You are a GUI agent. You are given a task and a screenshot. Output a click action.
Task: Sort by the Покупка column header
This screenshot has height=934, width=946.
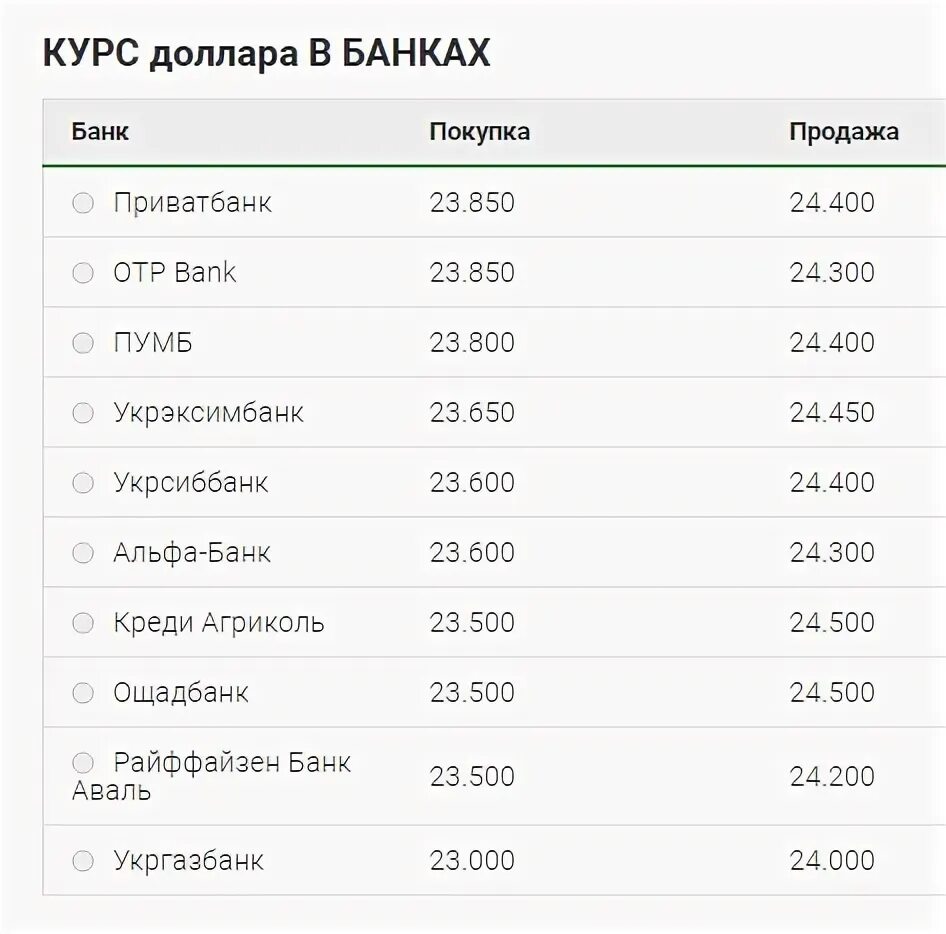[480, 132]
